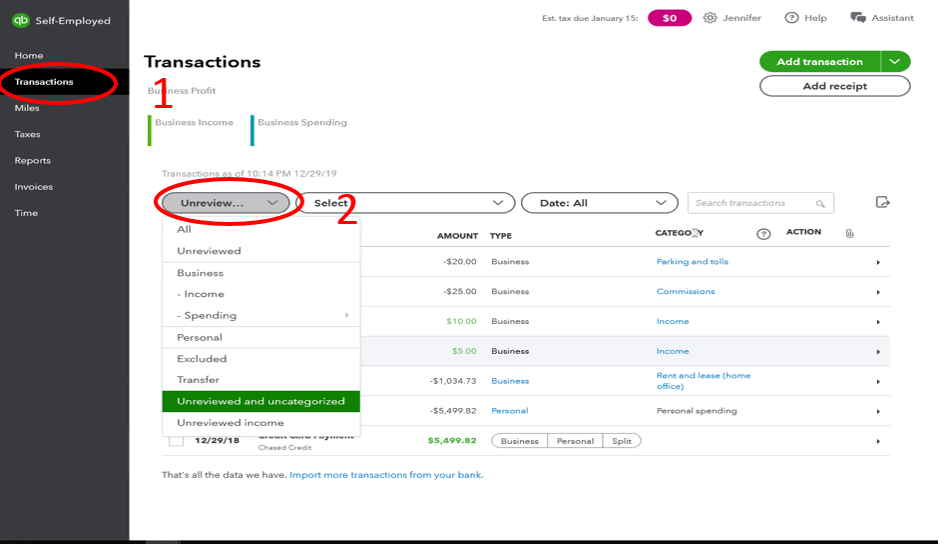951x547 pixels.
Task: Click the Personal spending category text
Action: click(697, 411)
